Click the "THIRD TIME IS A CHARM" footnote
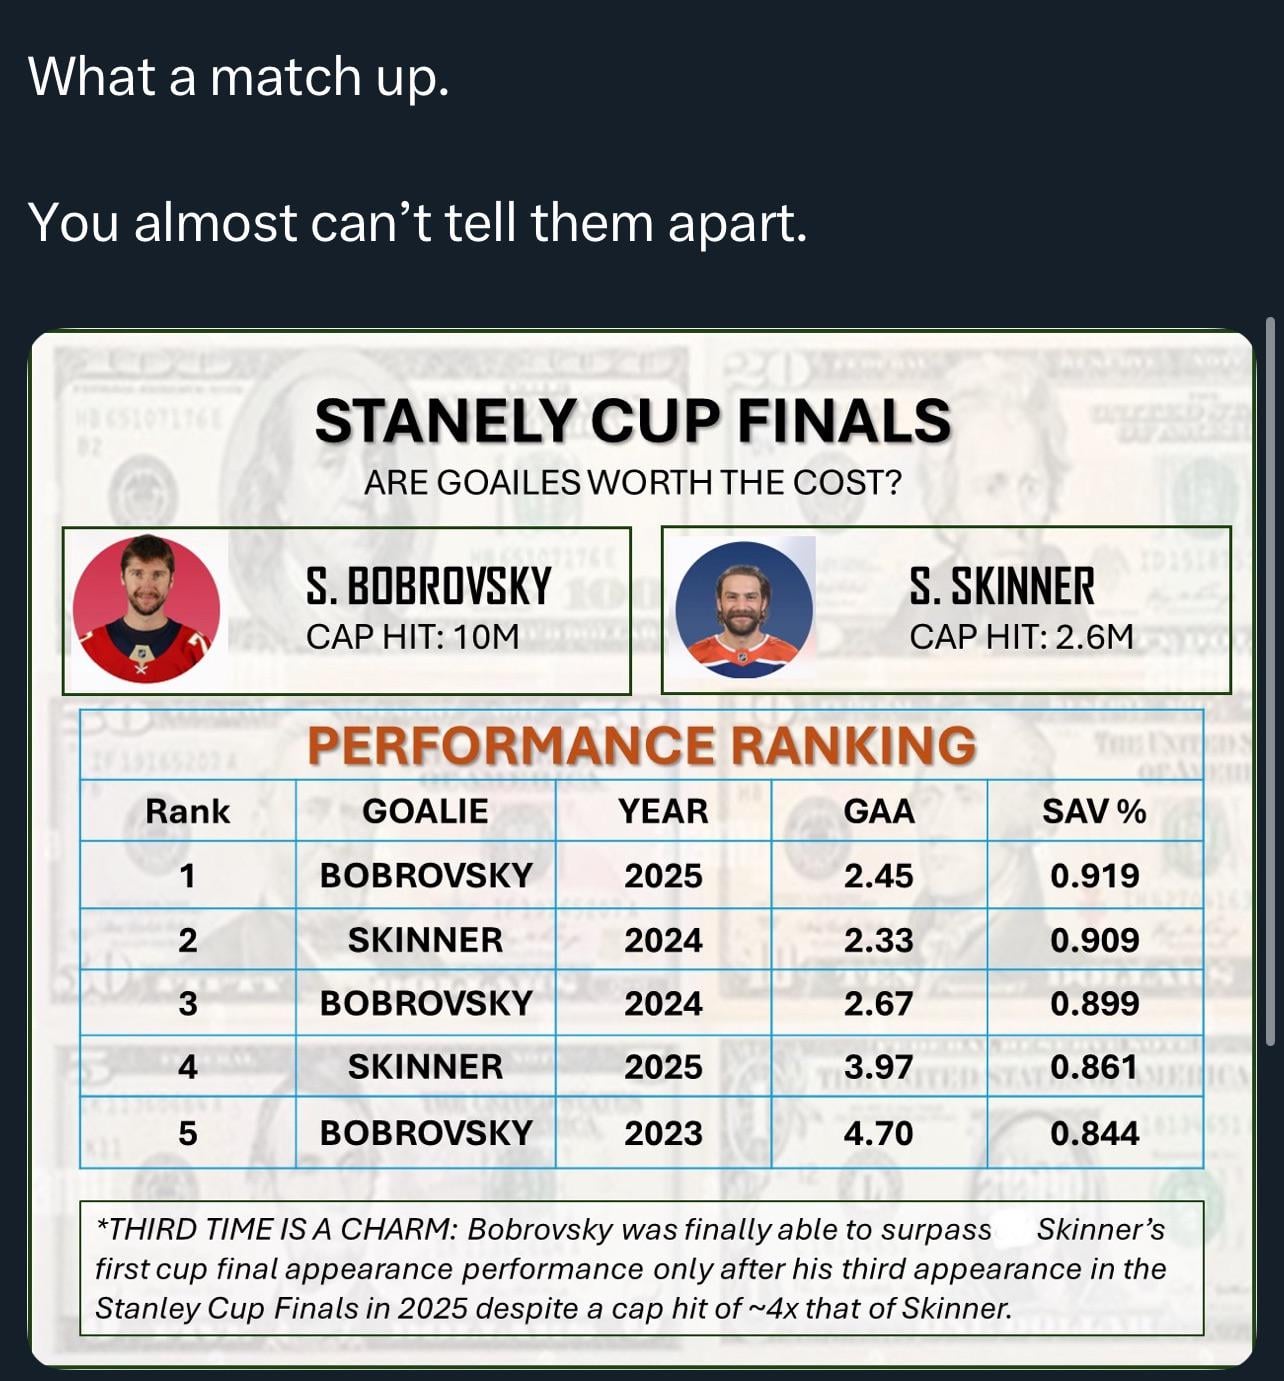 pyautogui.click(x=640, y=1268)
